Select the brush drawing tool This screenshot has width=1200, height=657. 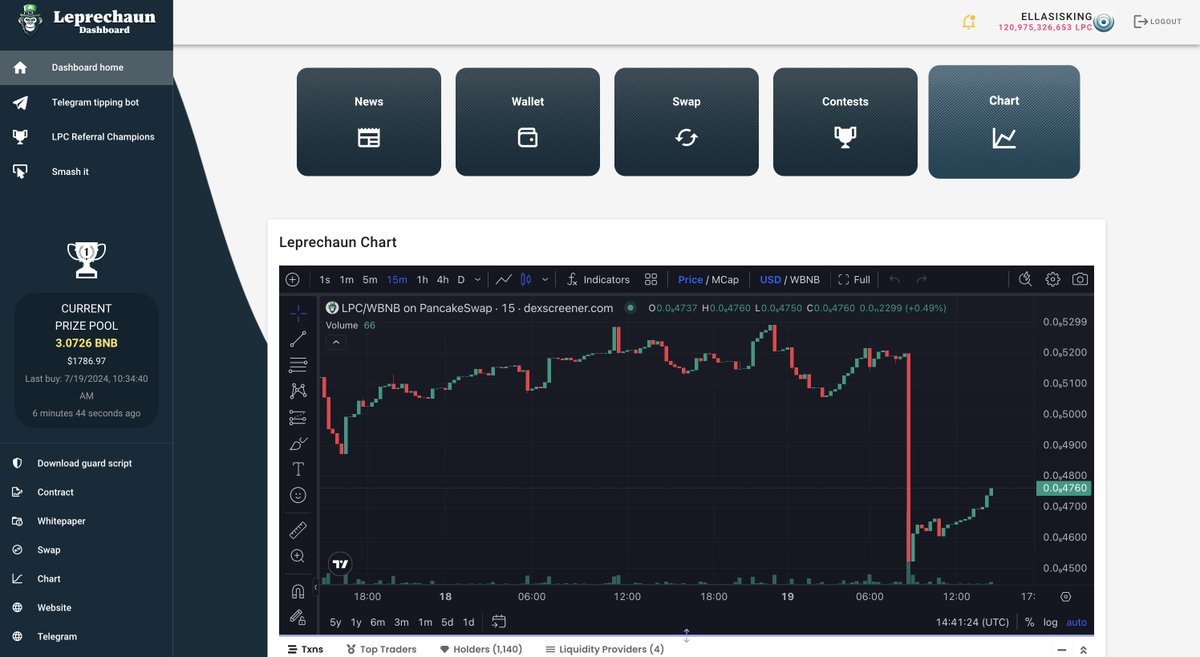[x=298, y=443]
